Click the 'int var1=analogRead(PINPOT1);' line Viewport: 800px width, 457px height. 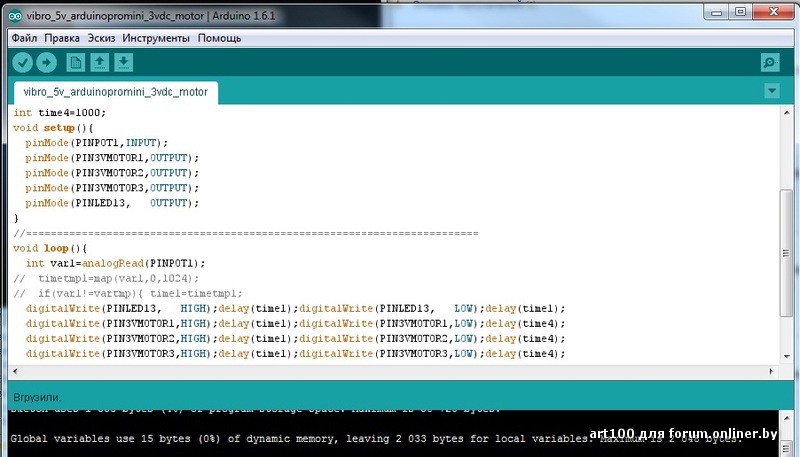115,264
